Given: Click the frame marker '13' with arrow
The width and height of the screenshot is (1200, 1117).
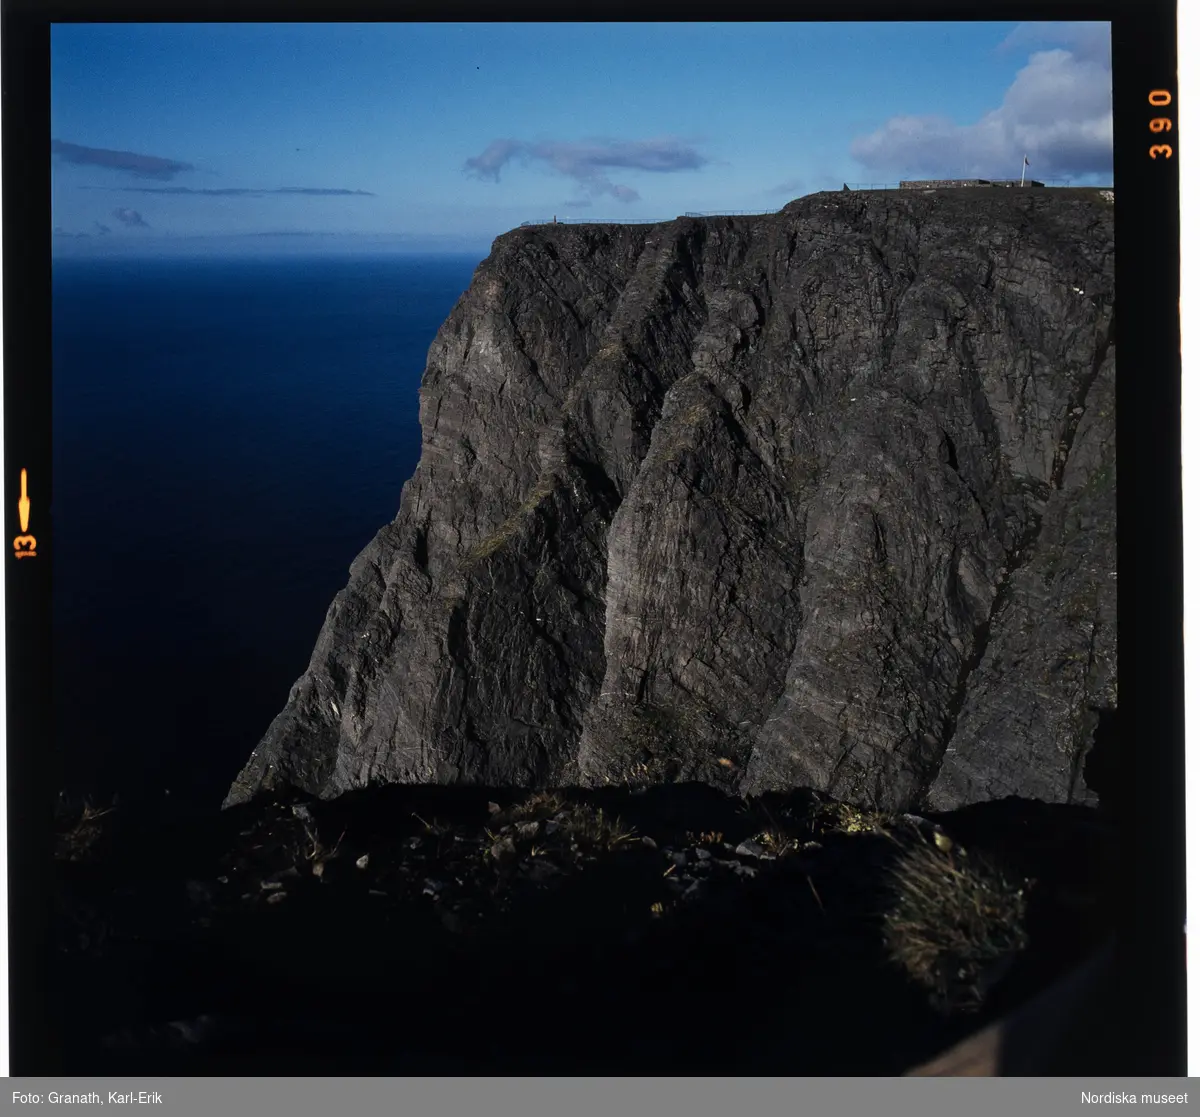Looking at the screenshot, I should pyautogui.click(x=25, y=513).
